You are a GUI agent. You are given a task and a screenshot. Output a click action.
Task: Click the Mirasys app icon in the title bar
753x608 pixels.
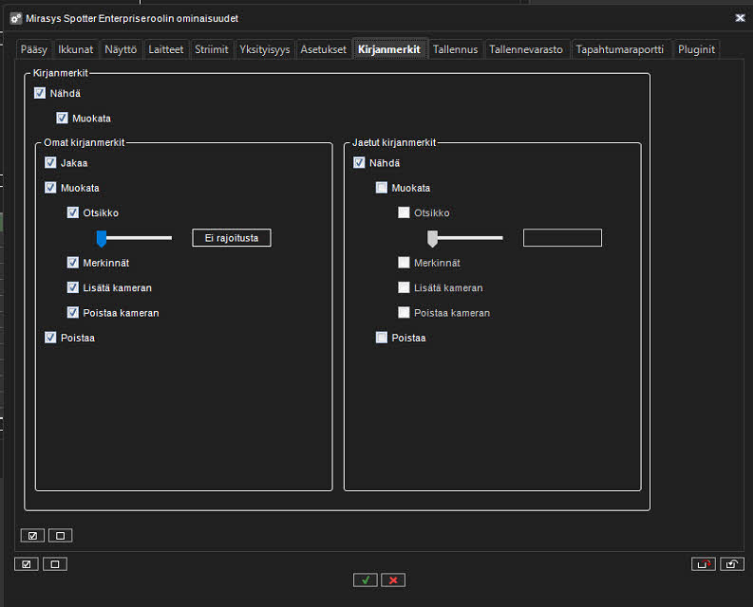click(15, 18)
